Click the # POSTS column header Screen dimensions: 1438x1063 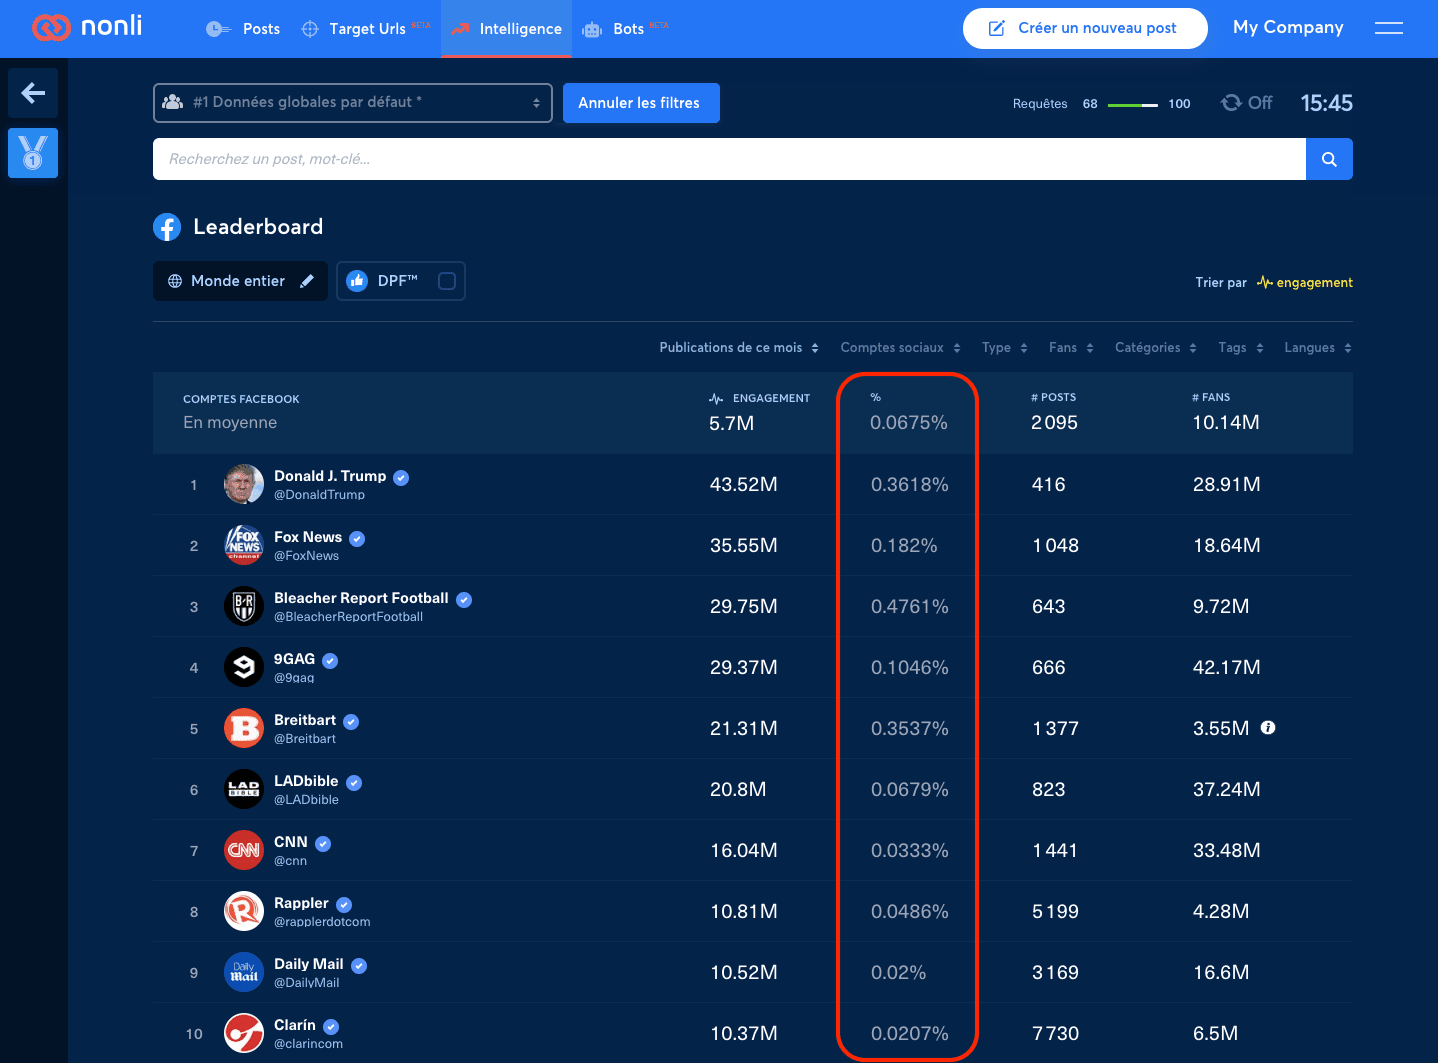(x=1054, y=398)
